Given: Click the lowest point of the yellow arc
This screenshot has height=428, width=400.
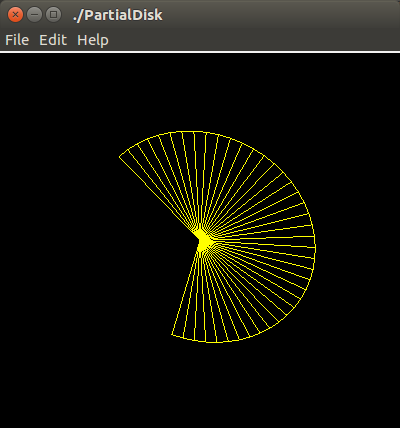Looking at the screenshot, I should [x=211, y=342].
